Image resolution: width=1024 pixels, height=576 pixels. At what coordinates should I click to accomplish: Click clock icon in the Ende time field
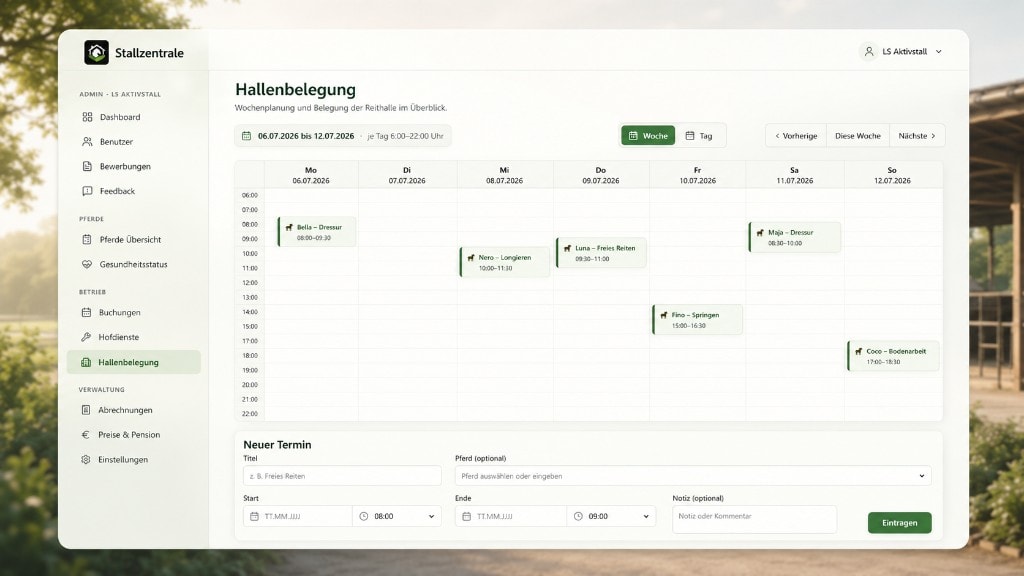pos(578,517)
